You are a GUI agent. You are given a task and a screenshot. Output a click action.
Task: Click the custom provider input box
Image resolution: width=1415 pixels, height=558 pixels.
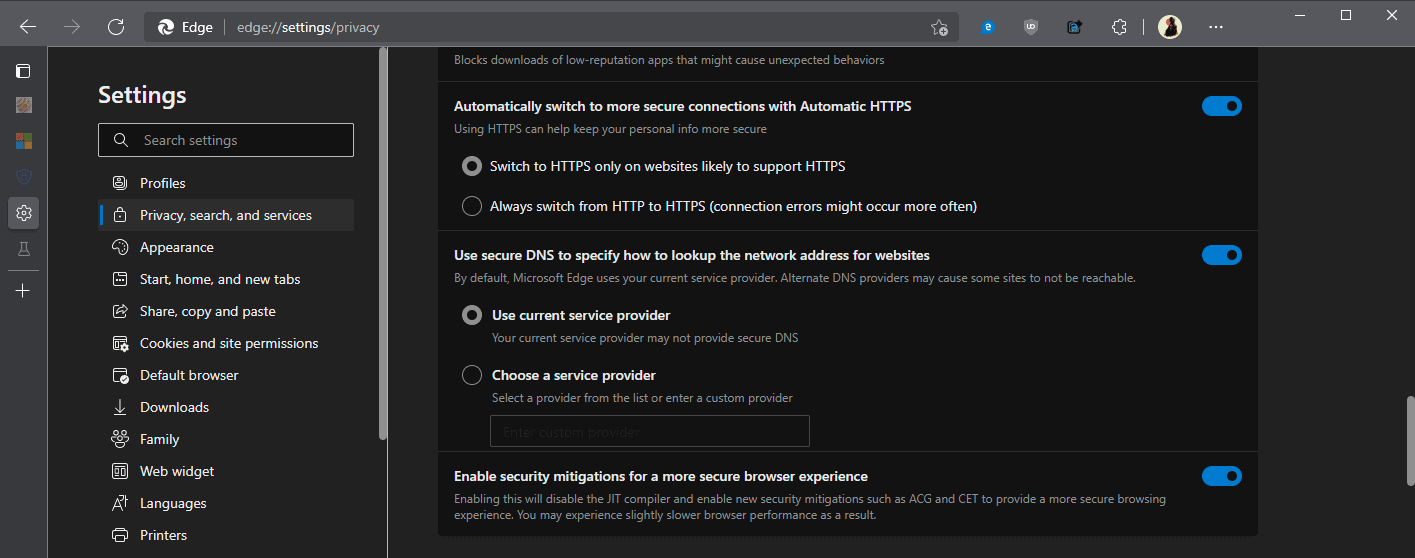click(650, 431)
